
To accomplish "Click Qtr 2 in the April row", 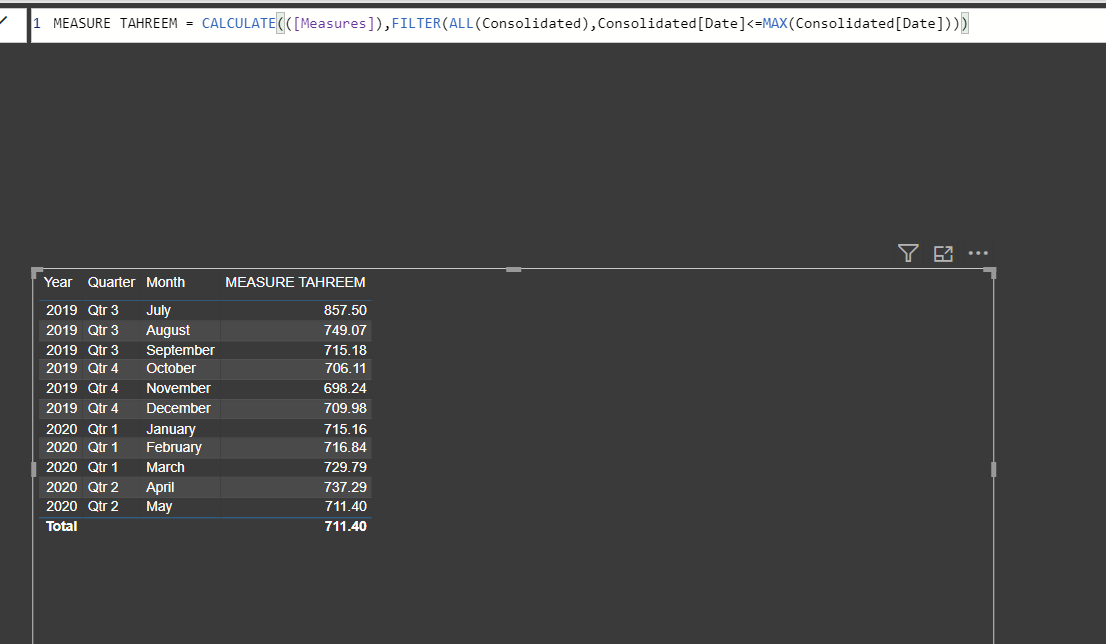I will [x=103, y=487].
